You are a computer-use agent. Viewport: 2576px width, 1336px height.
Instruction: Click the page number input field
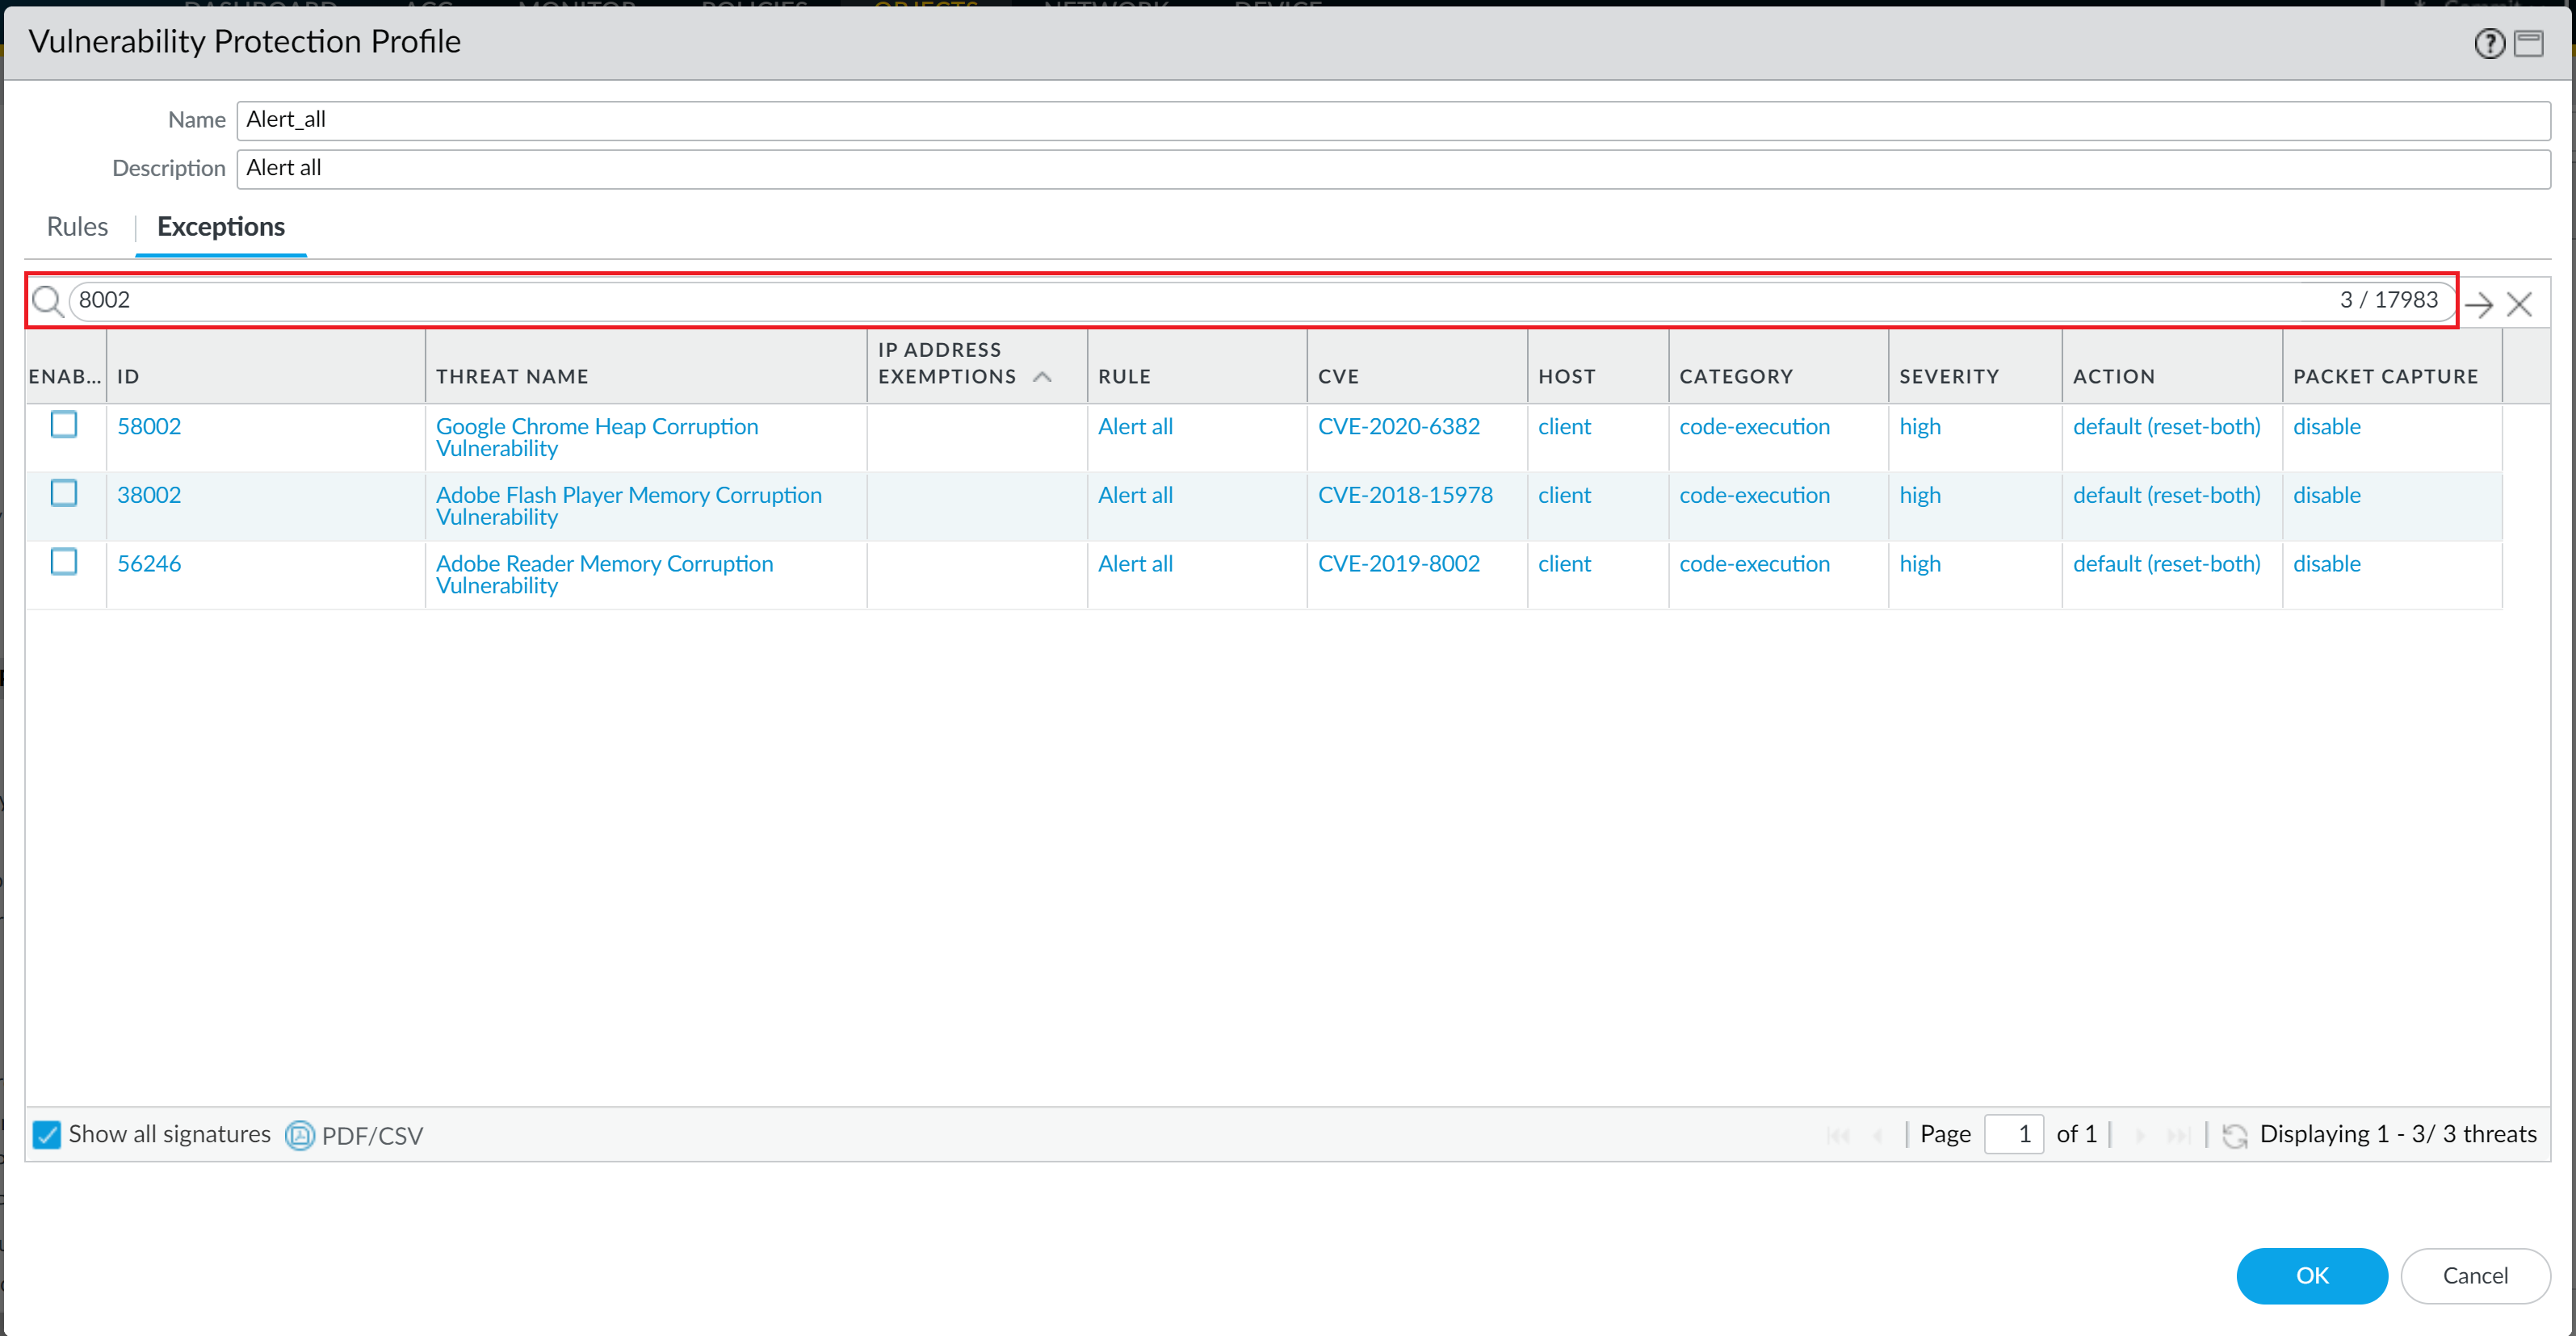2013,1134
